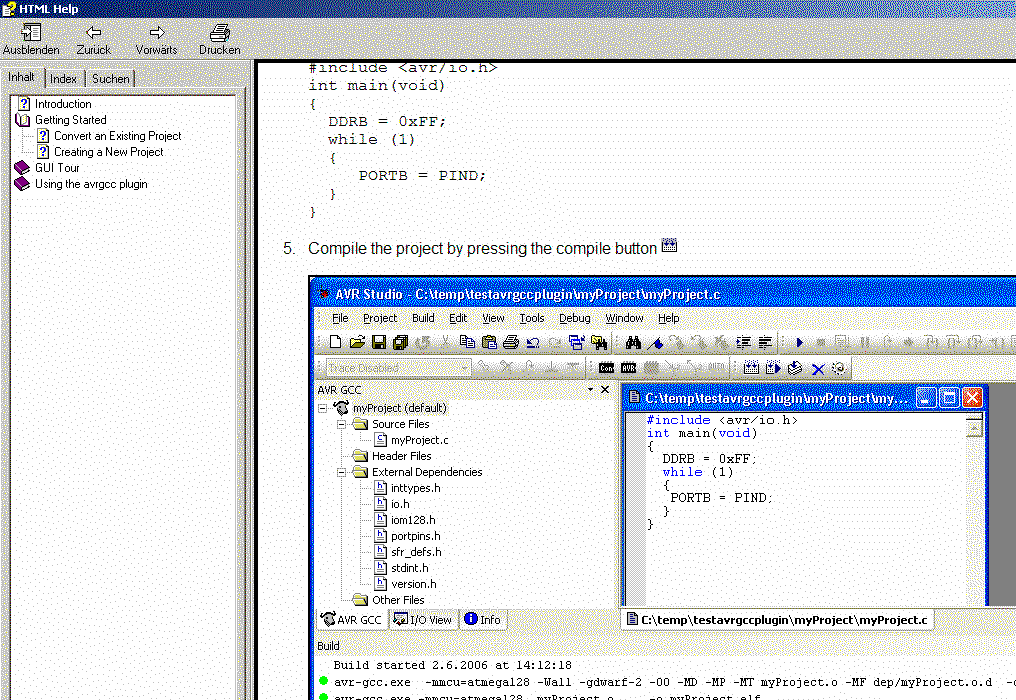Click the New File icon in AVR Studio
Viewport: 1016px width, 700px height.
tap(335, 342)
